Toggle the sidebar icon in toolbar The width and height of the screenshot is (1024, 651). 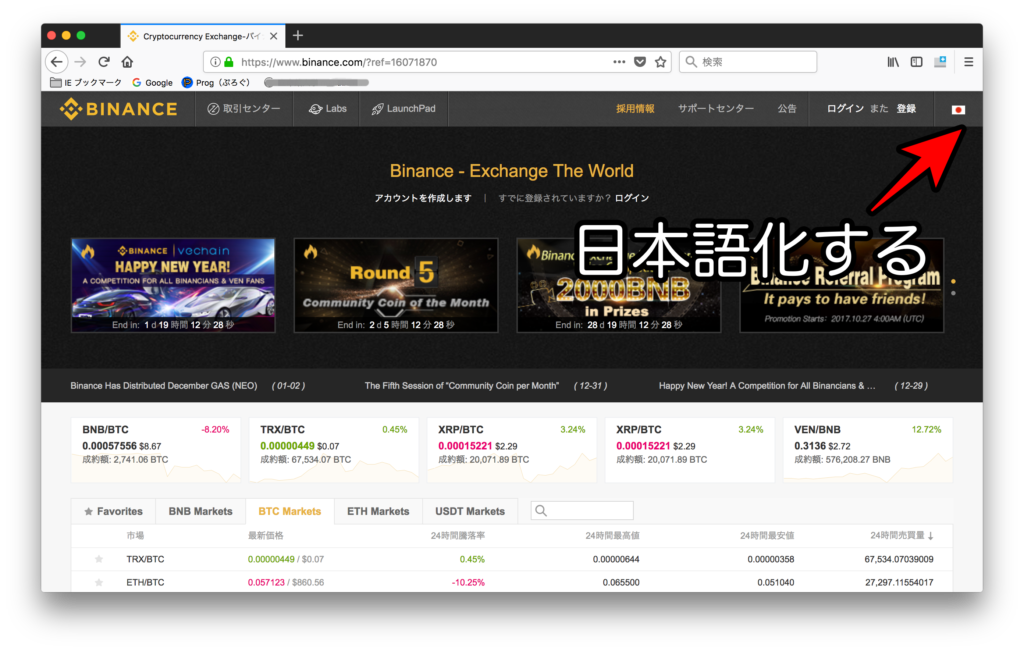pos(916,62)
